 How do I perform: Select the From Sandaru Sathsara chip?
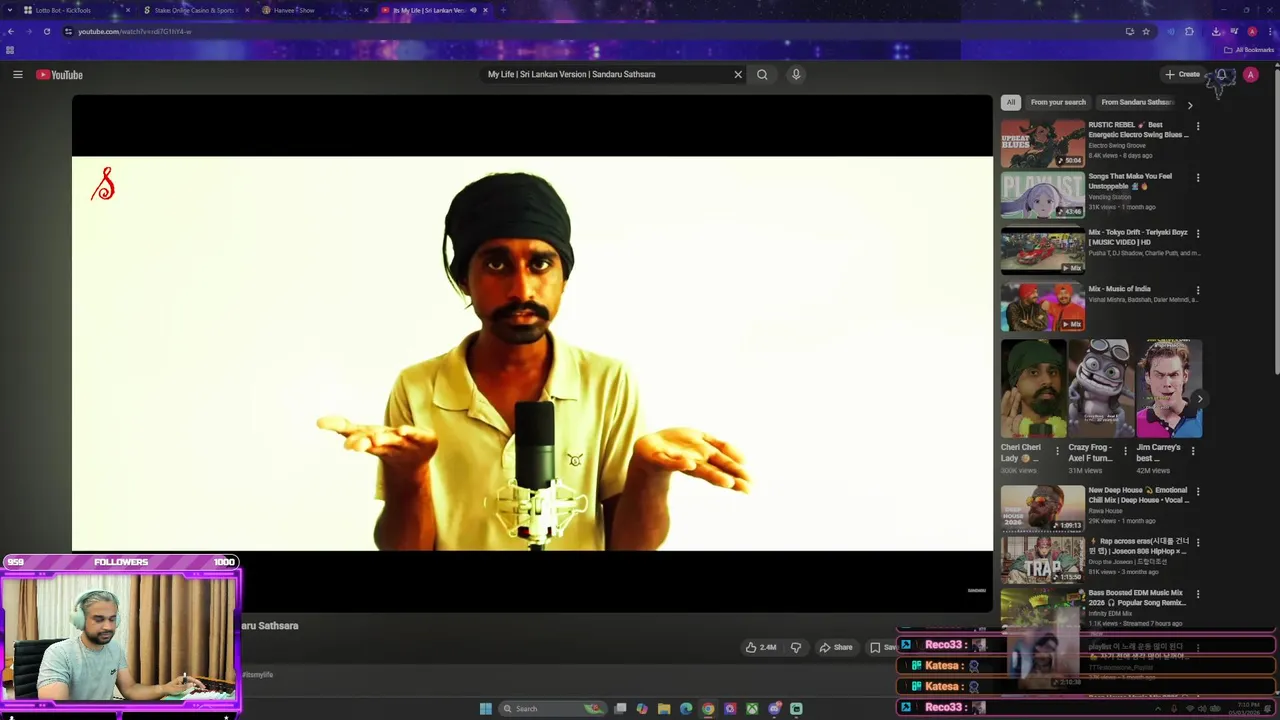[x=1137, y=102]
